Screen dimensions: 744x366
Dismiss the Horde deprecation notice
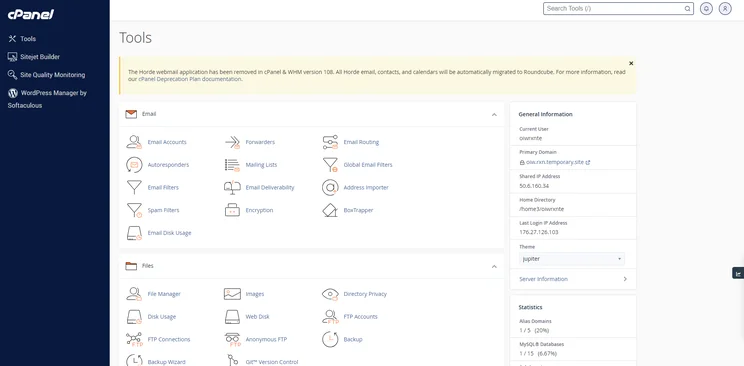coord(631,63)
